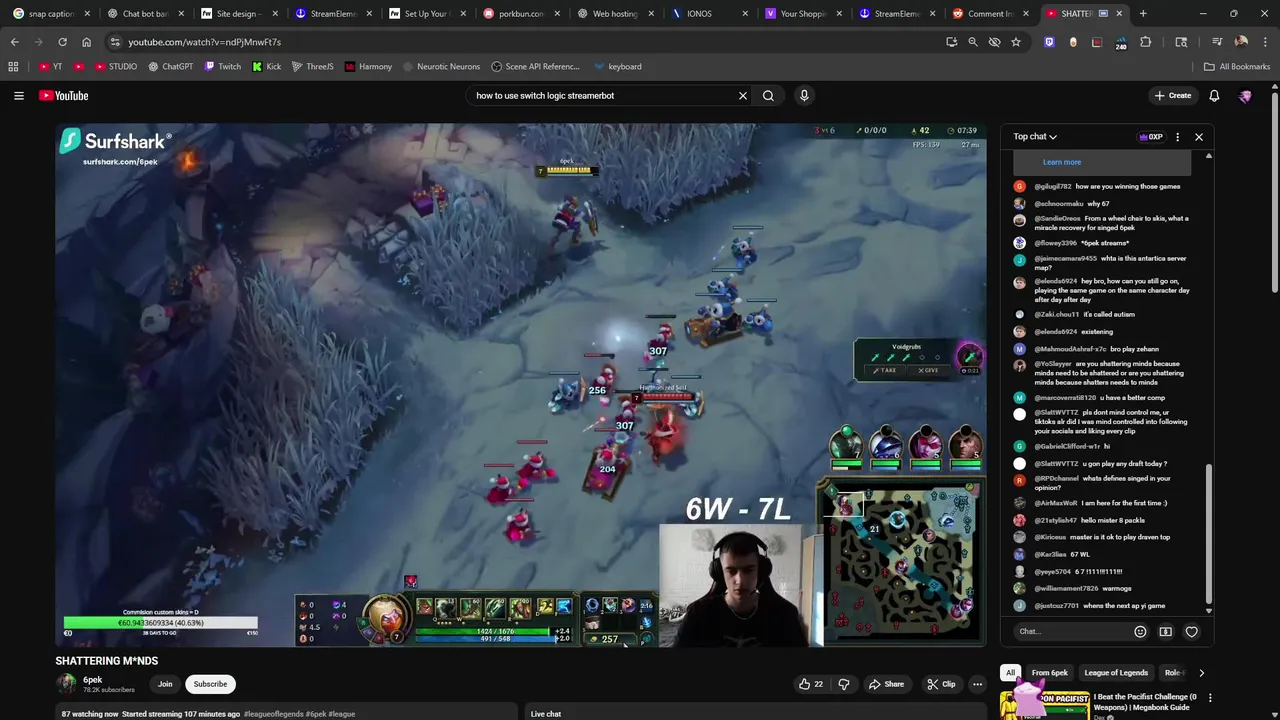Open the browser zoom magnifier icon
The width and height of the screenshot is (1280, 720).
[x=973, y=42]
